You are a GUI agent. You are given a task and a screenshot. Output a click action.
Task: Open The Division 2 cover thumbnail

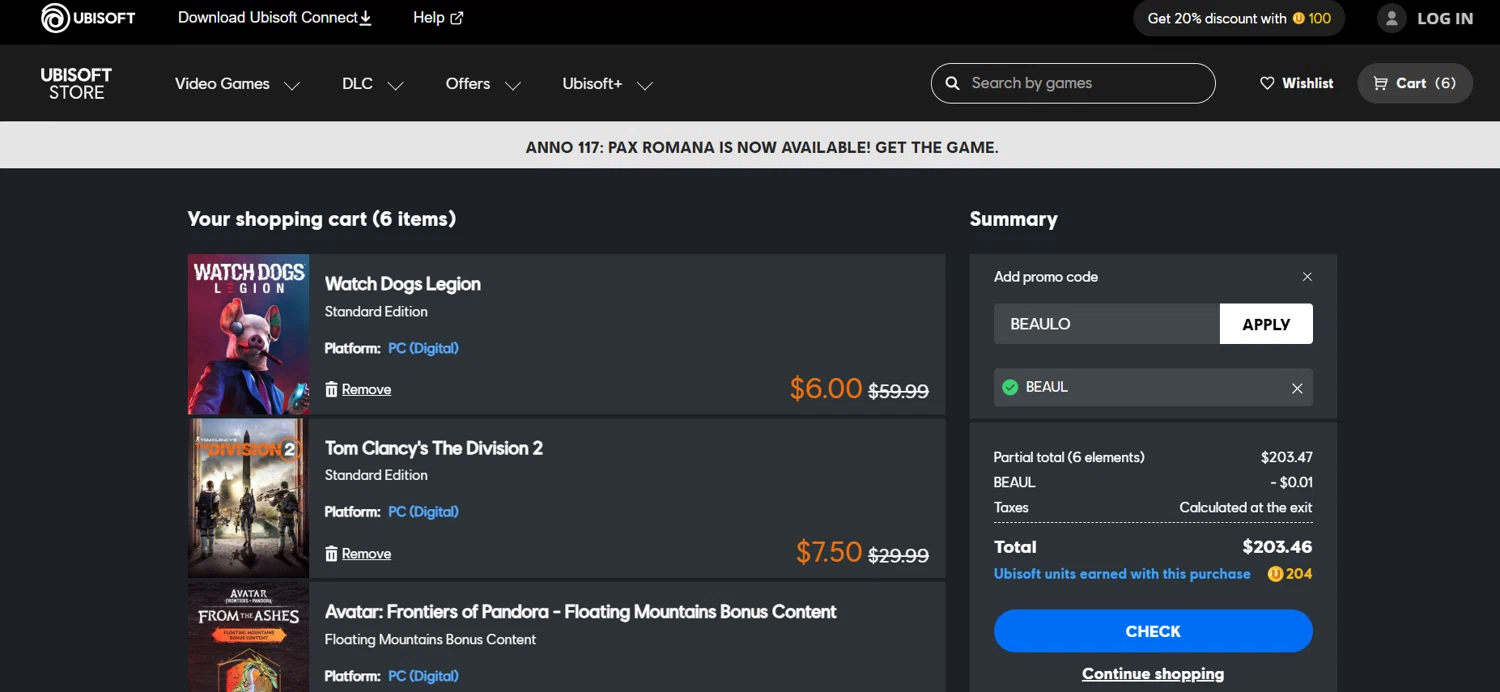point(248,498)
